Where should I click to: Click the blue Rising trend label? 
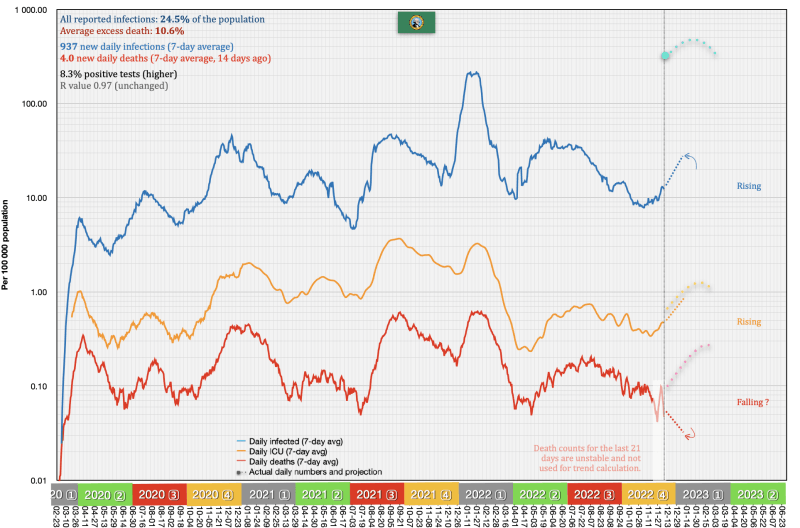pyautogui.click(x=747, y=186)
